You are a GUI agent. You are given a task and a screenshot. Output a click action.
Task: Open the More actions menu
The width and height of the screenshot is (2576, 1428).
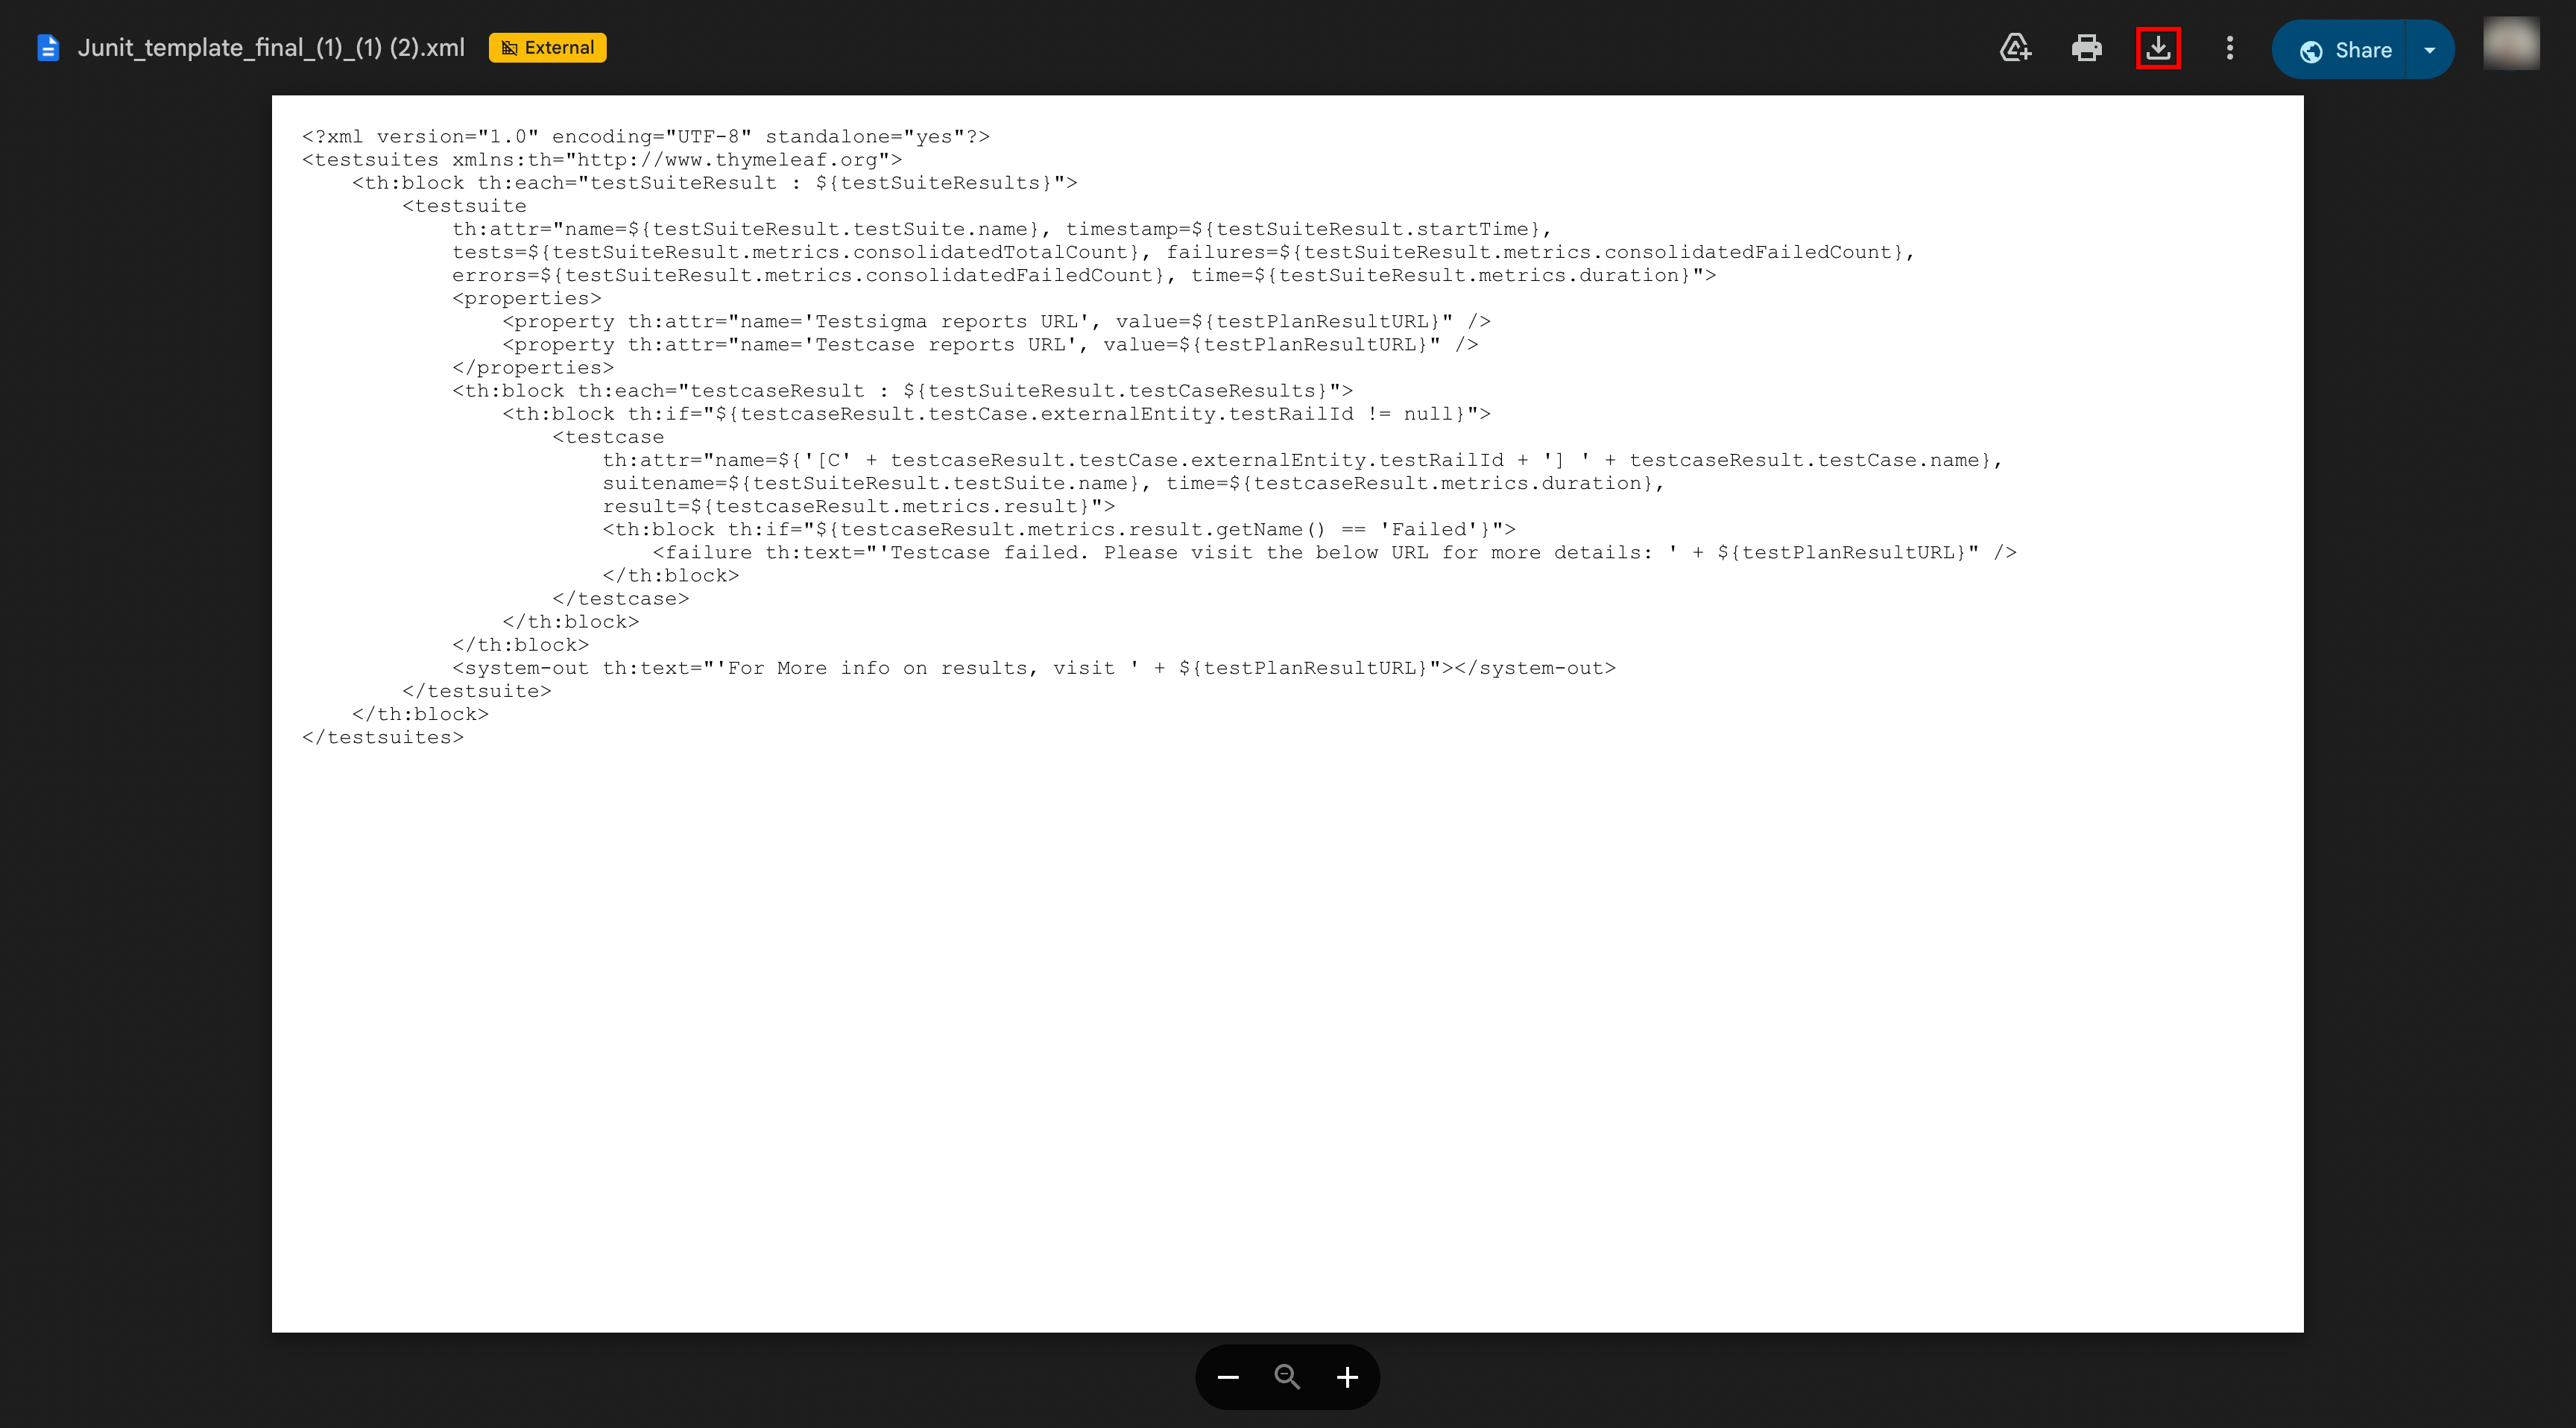pos(2229,47)
